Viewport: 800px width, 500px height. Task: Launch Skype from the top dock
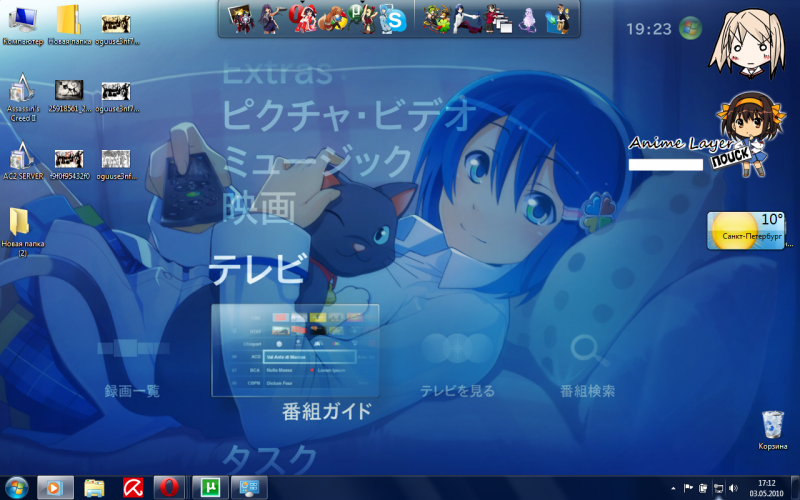[x=395, y=20]
